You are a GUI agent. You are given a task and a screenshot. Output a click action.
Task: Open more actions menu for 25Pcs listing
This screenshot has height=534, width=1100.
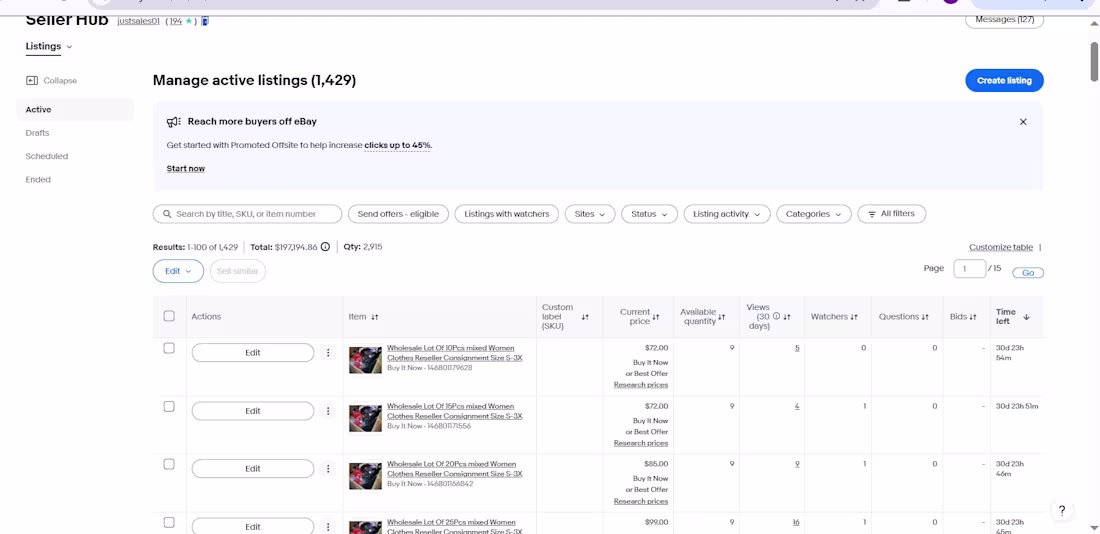click(328, 527)
